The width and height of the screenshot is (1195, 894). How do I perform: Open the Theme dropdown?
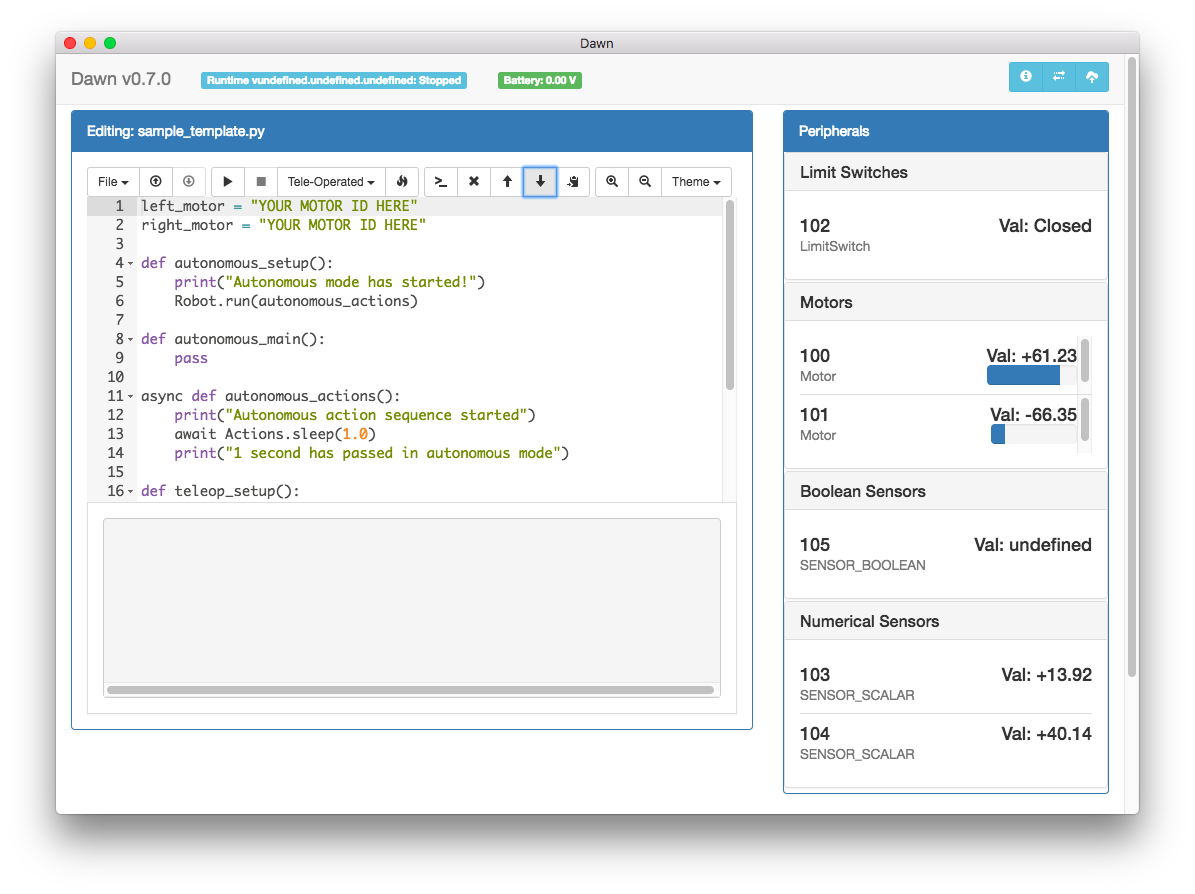pos(696,182)
